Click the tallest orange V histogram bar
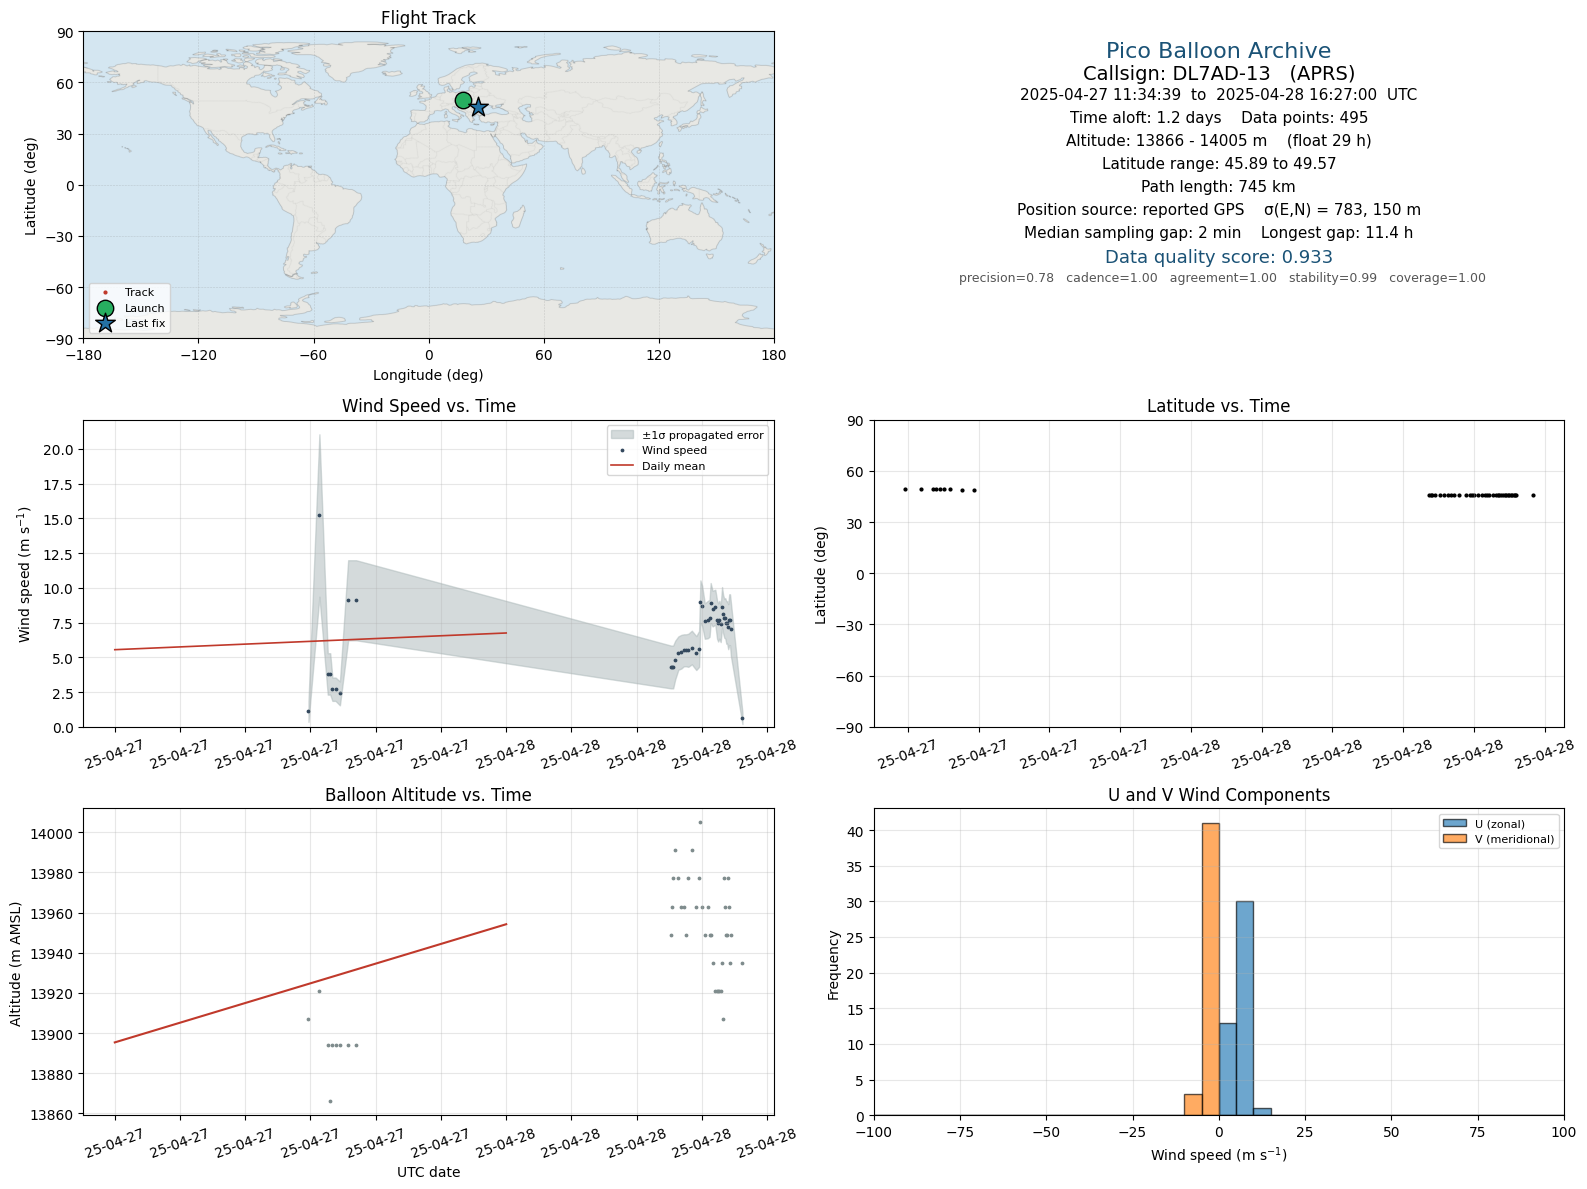The image size is (1587, 1189). tap(1210, 969)
